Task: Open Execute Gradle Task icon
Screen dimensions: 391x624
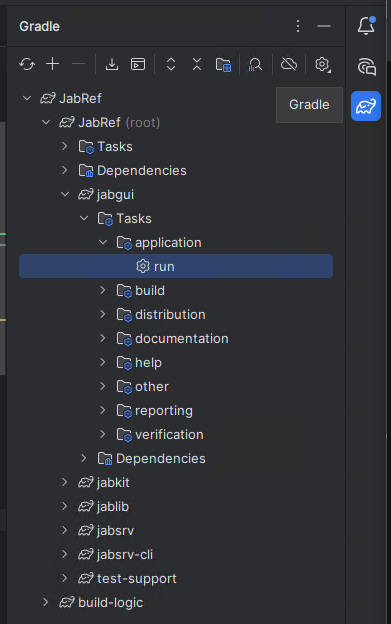Action: [138, 64]
